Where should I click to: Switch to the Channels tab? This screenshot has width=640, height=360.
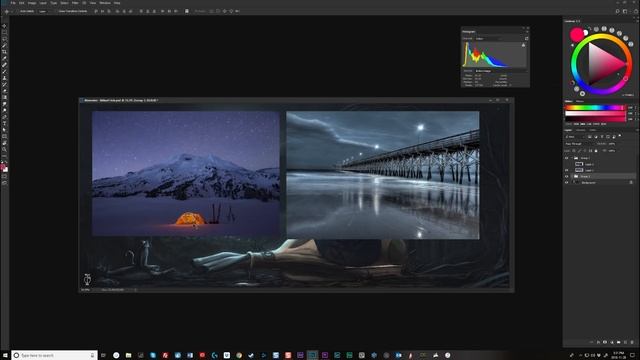click(580, 130)
